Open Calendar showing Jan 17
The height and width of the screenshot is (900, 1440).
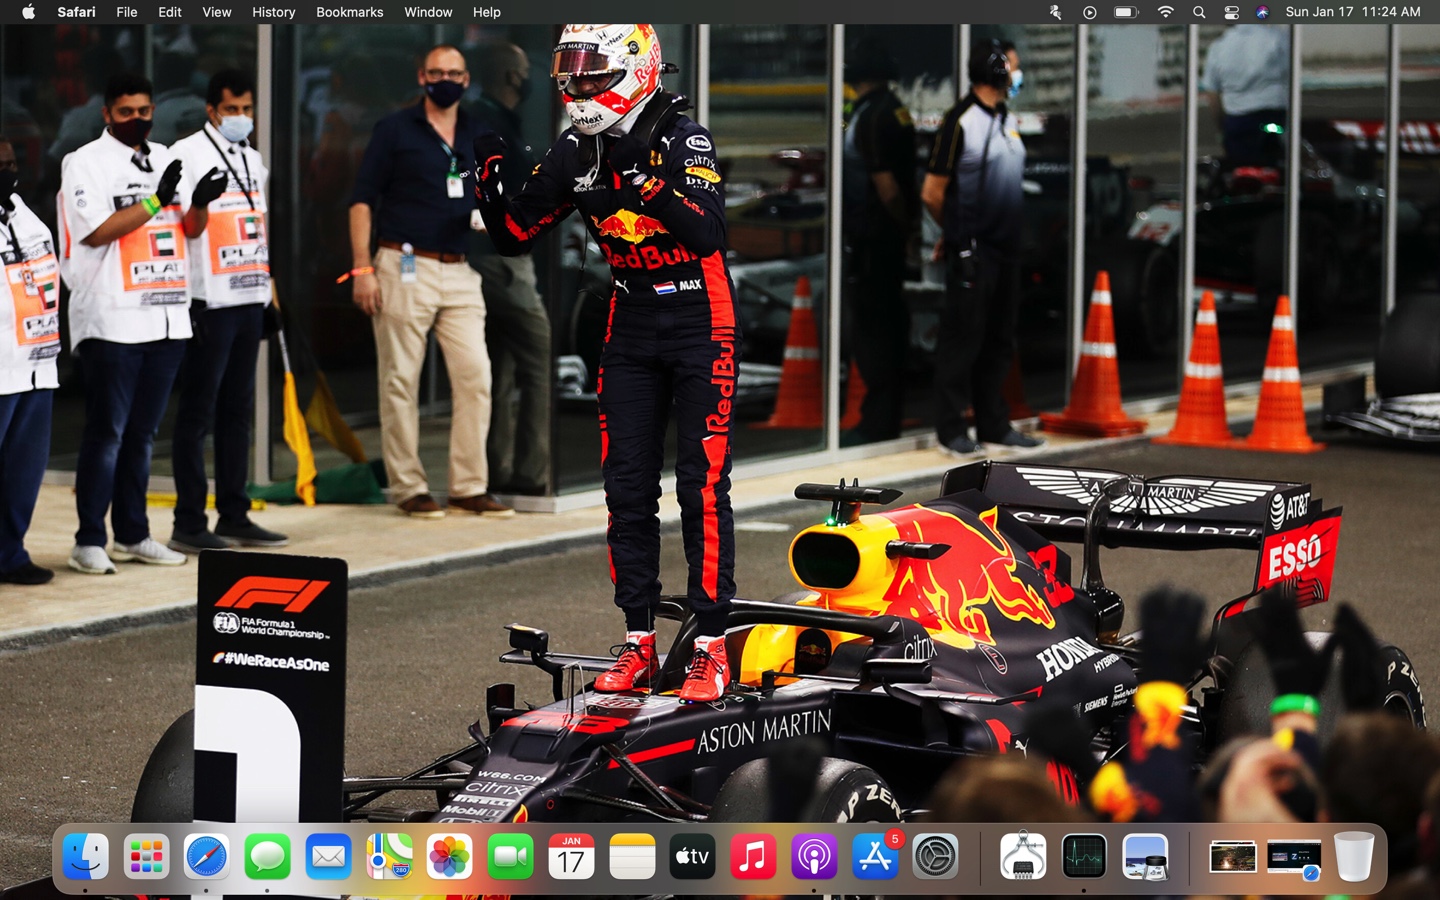pyautogui.click(x=571, y=857)
